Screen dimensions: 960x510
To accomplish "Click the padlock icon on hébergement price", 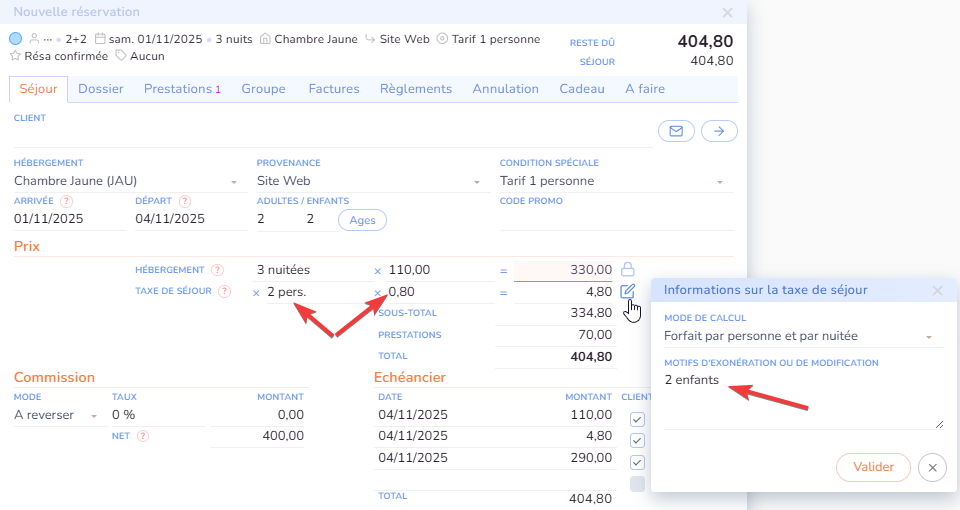I will (x=628, y=269).
